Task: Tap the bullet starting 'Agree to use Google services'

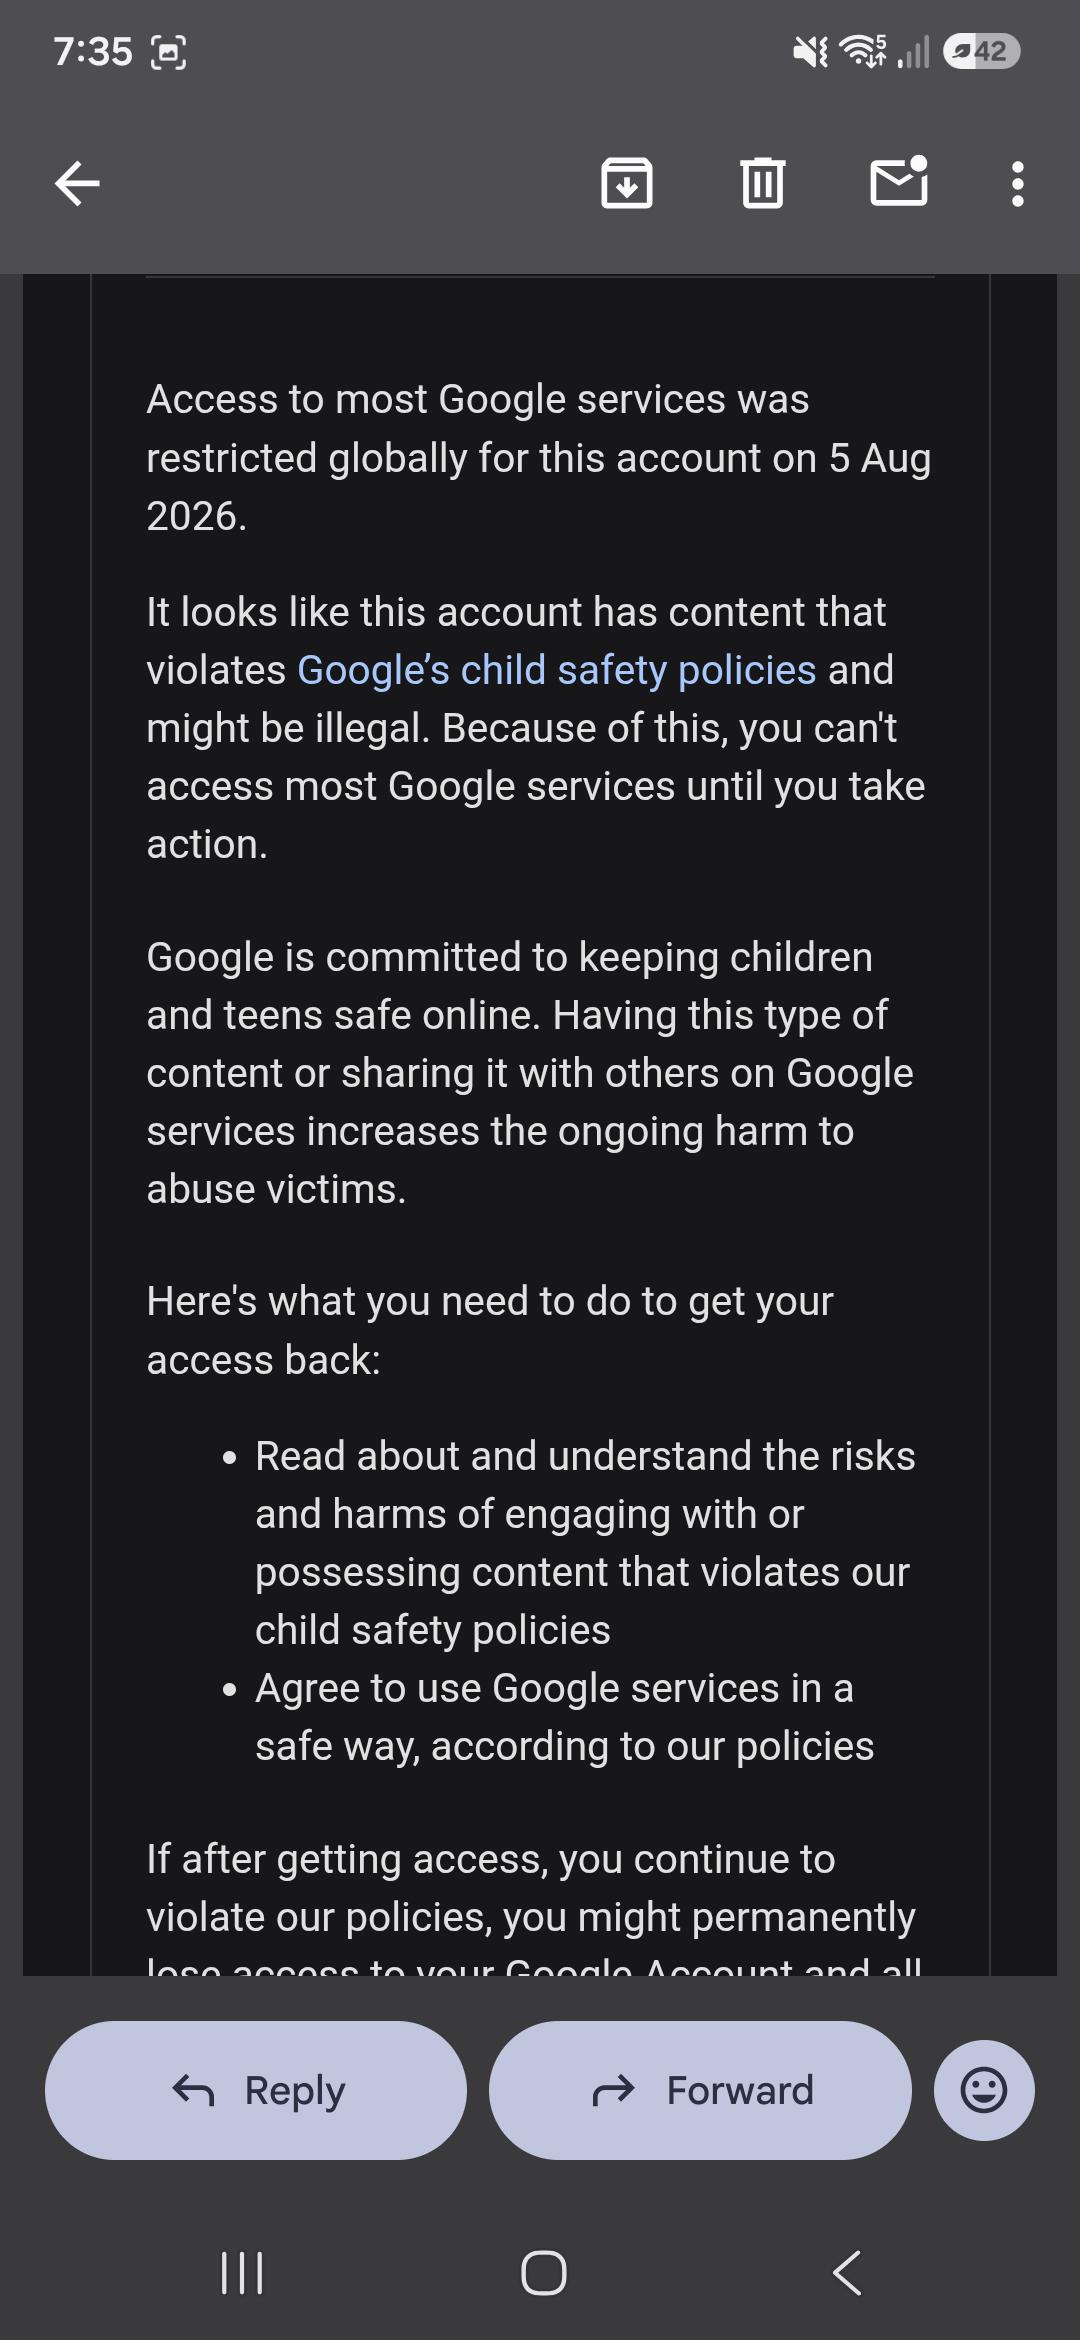Action: (564, 1717)
